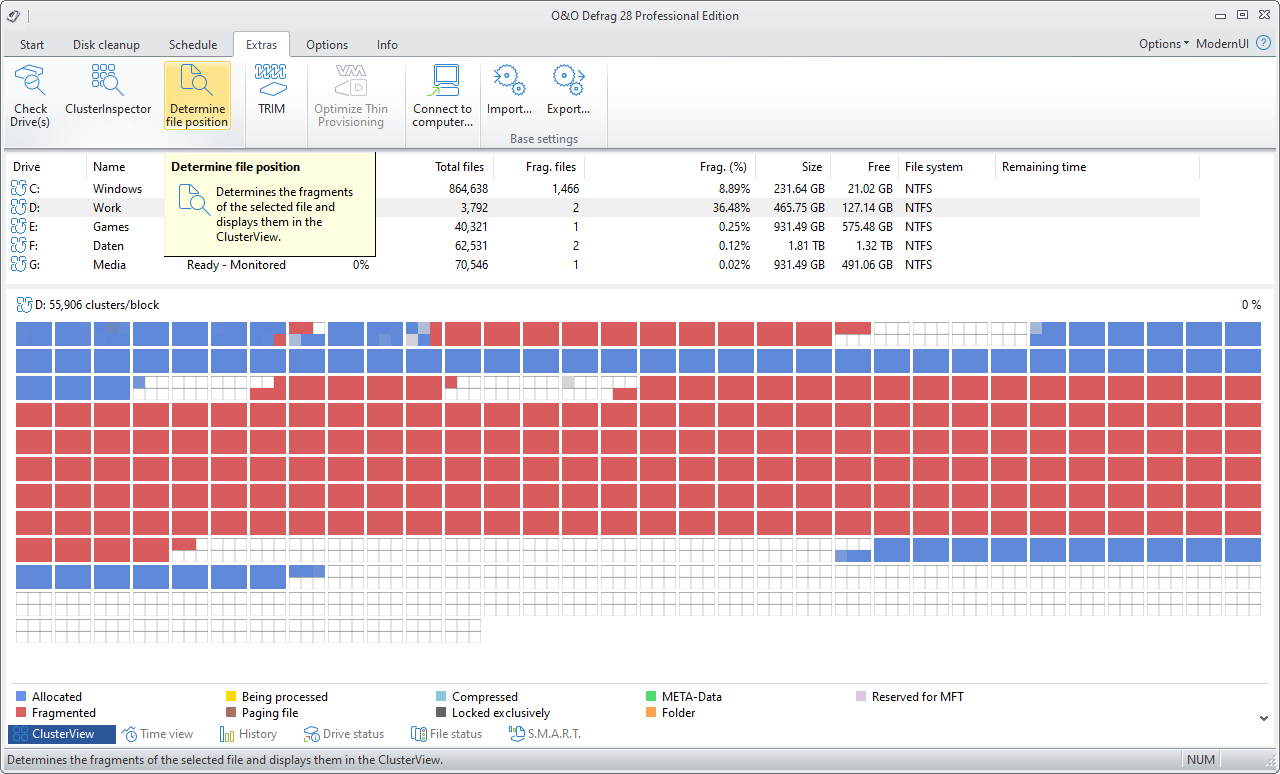Click the Compressed legend swatch
This screenshot has height=774, width=1280.
(441, 696)
